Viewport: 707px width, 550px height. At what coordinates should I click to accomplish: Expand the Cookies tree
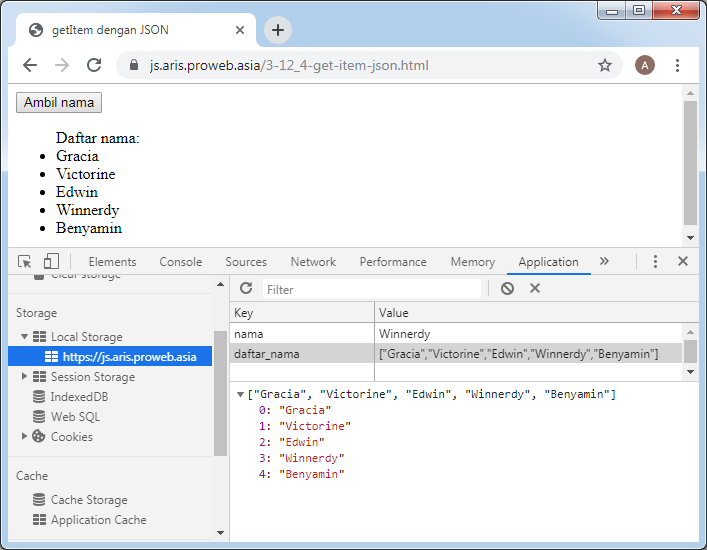pyautogui.click(x=24, y=436)
